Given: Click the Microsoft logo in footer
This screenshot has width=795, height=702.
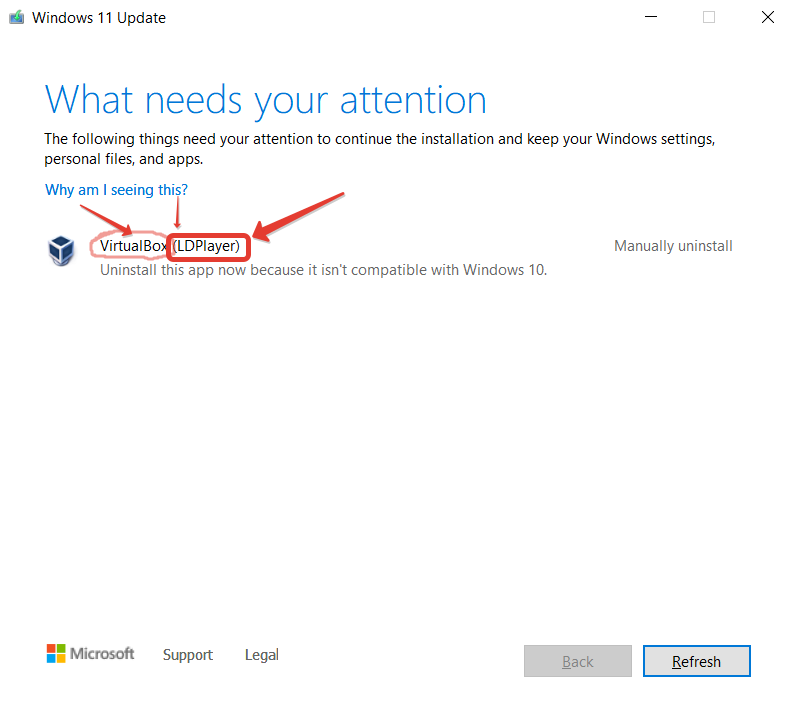Looking at the screenshot, I should coord(90,653).
